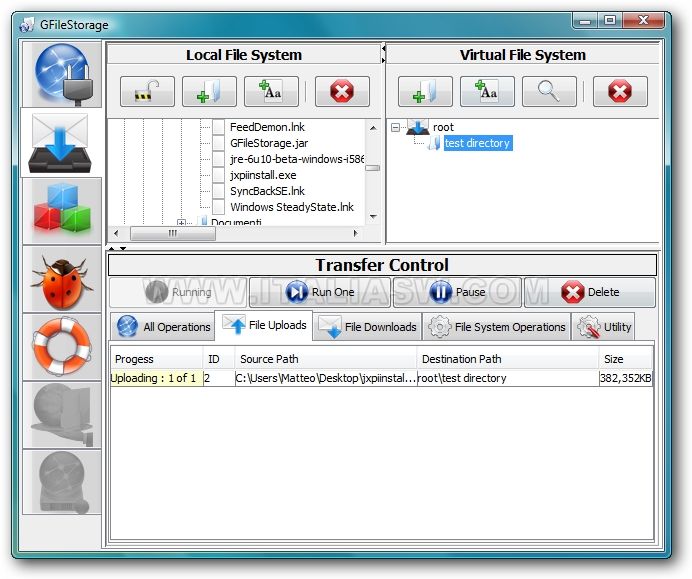Click the Aa rename icon in Local File System
Image resolution: width=692 pixels, height=579 pixels.
(271, 91)
